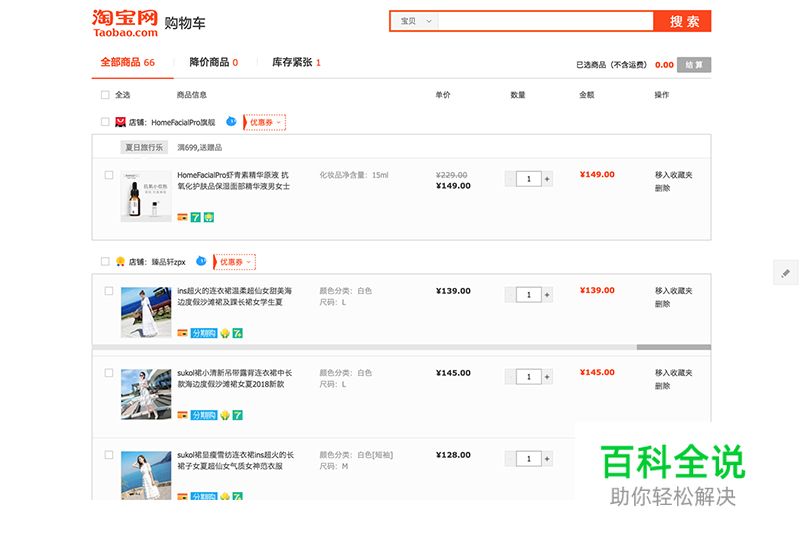Open sukol裙显瘦雪纺 product thumbnail
Screen dimensions: 800x544
[x=146, y=475]
